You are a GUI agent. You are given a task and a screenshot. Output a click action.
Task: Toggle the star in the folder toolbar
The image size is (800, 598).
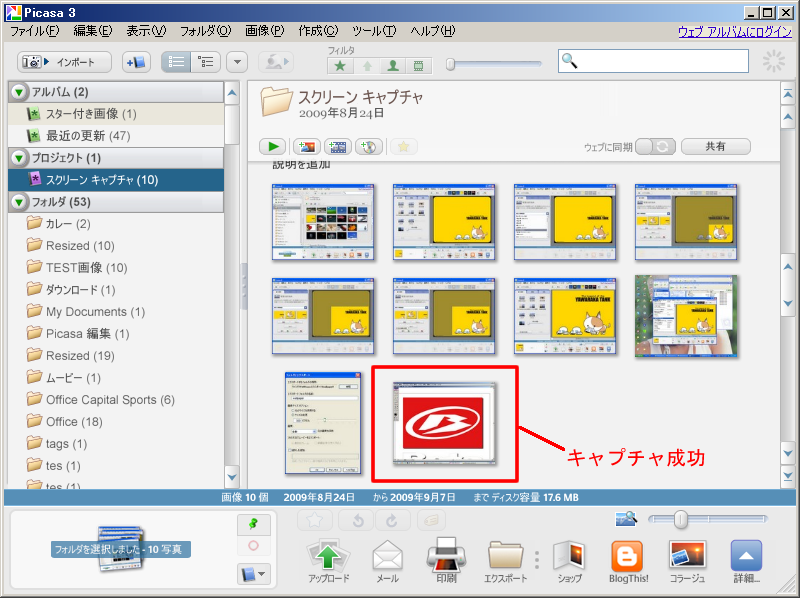[404, 147]
